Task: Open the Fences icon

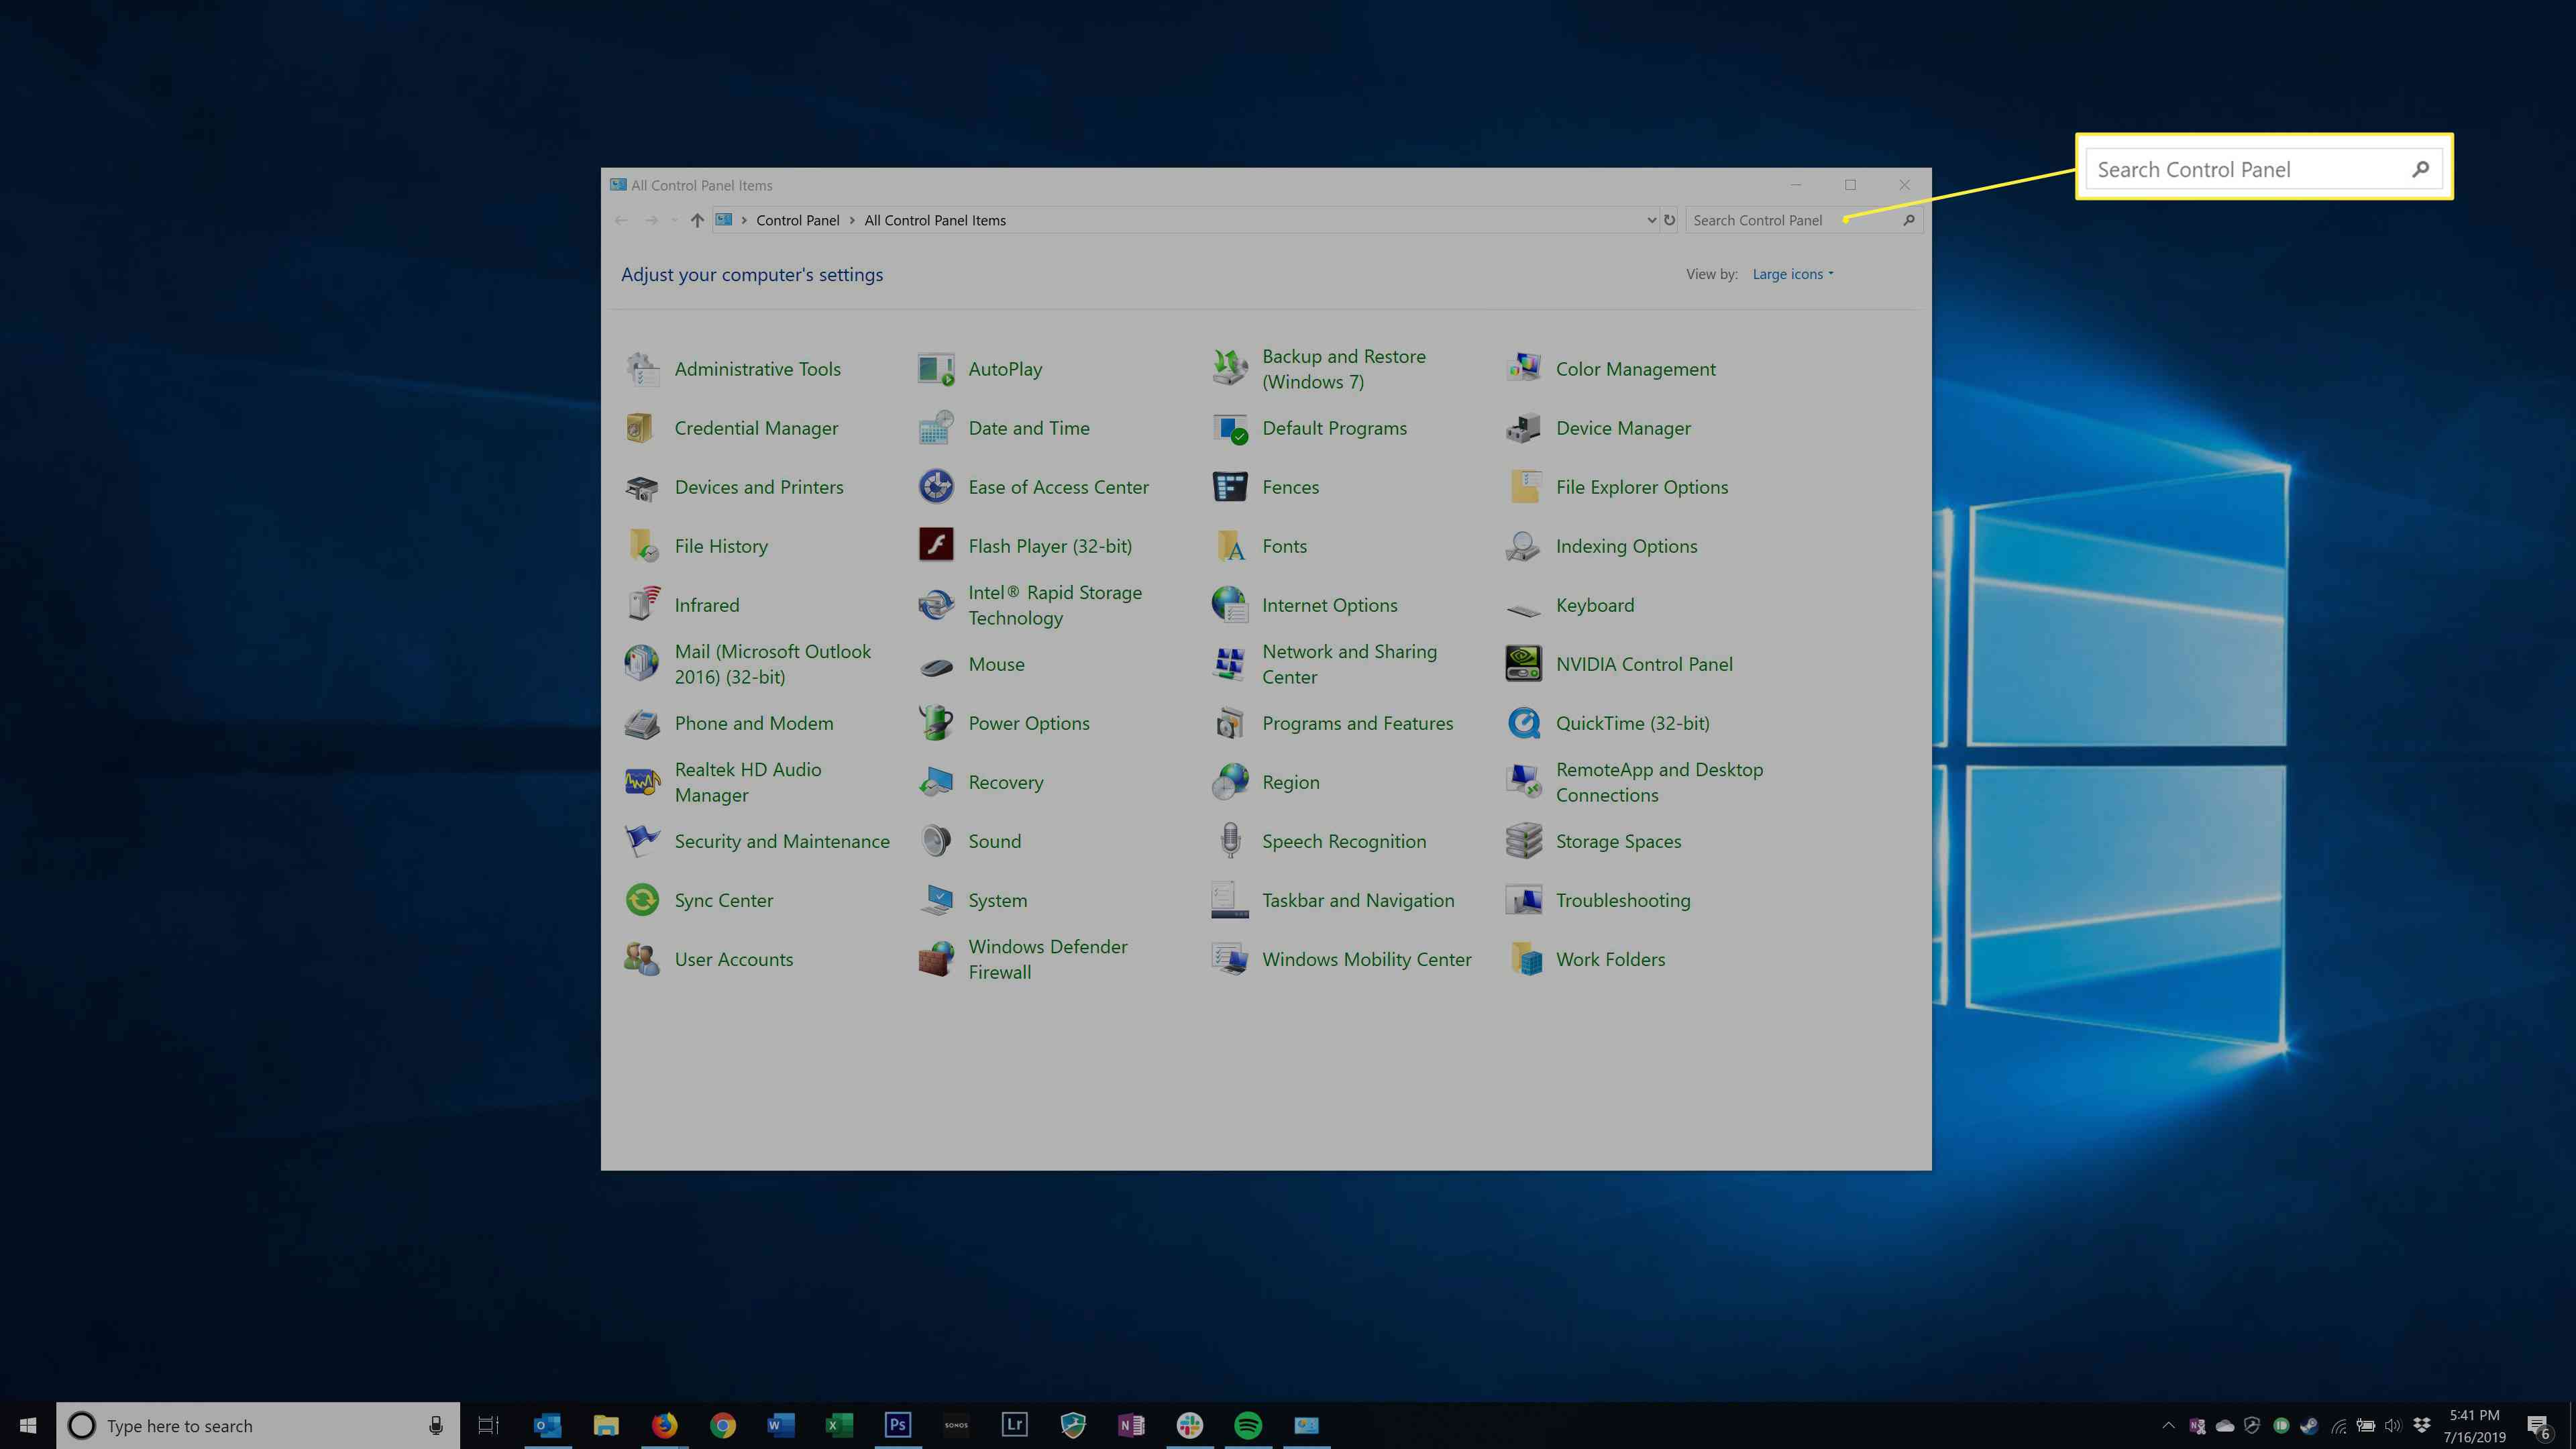Action: click(x=1230, y=487)
